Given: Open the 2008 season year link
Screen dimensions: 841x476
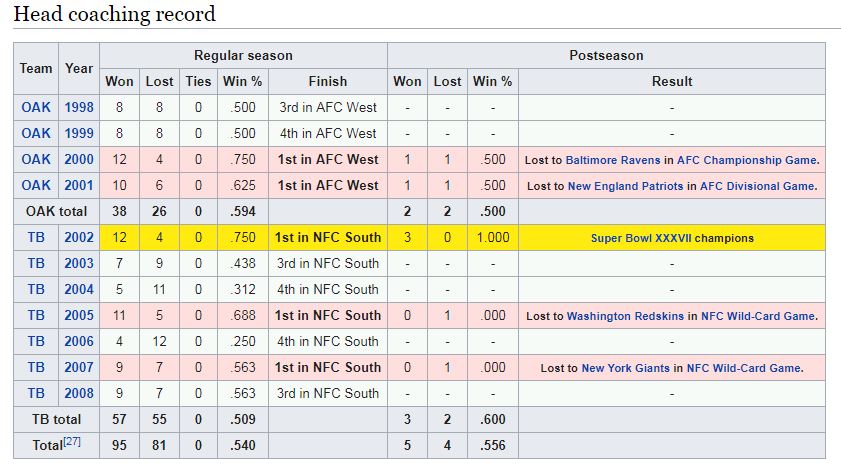Looking at the screenshot, I should (79, 393).
